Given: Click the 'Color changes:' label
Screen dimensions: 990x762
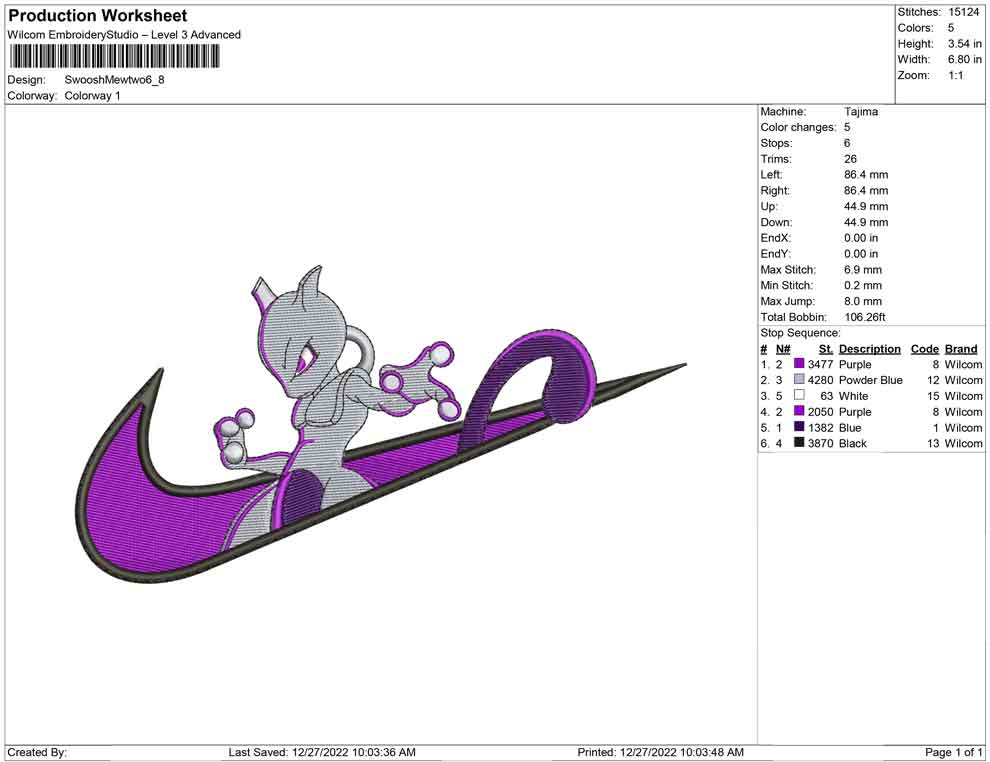Looking at the screenshot, I should (x=798, y=127).
